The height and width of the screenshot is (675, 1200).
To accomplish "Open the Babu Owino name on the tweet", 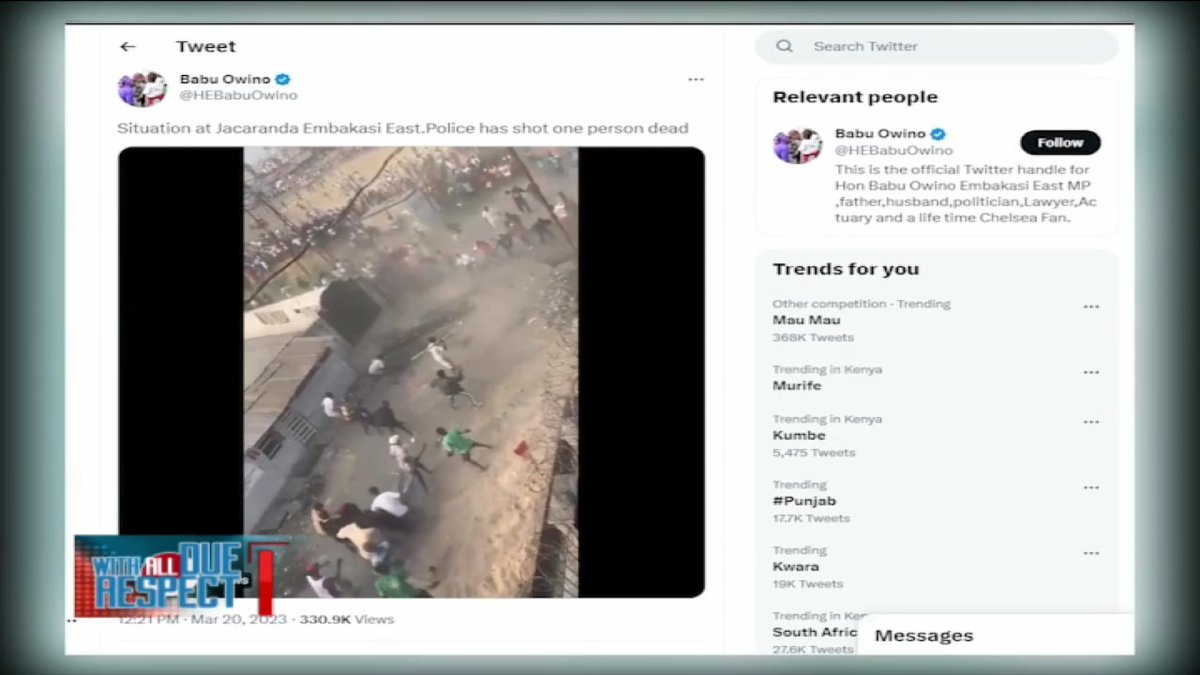I will tap(226, 79).
